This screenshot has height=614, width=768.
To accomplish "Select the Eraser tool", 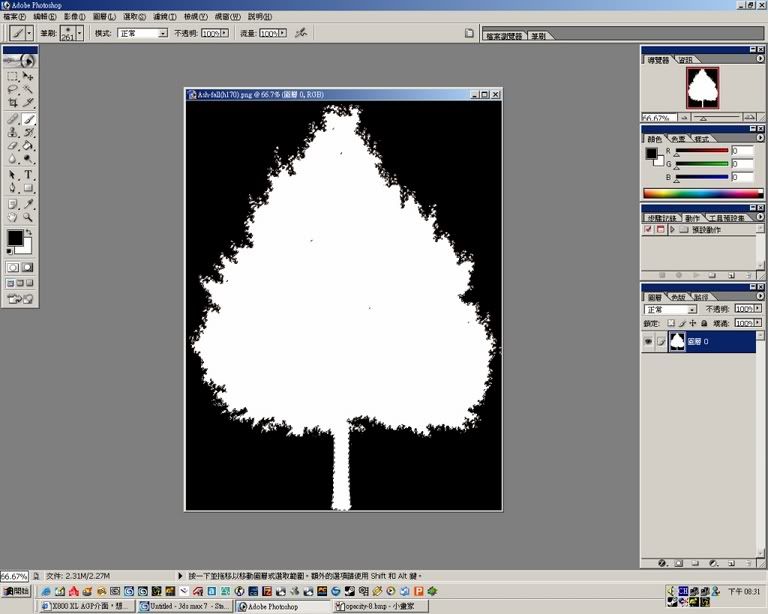I will [13, 145].
